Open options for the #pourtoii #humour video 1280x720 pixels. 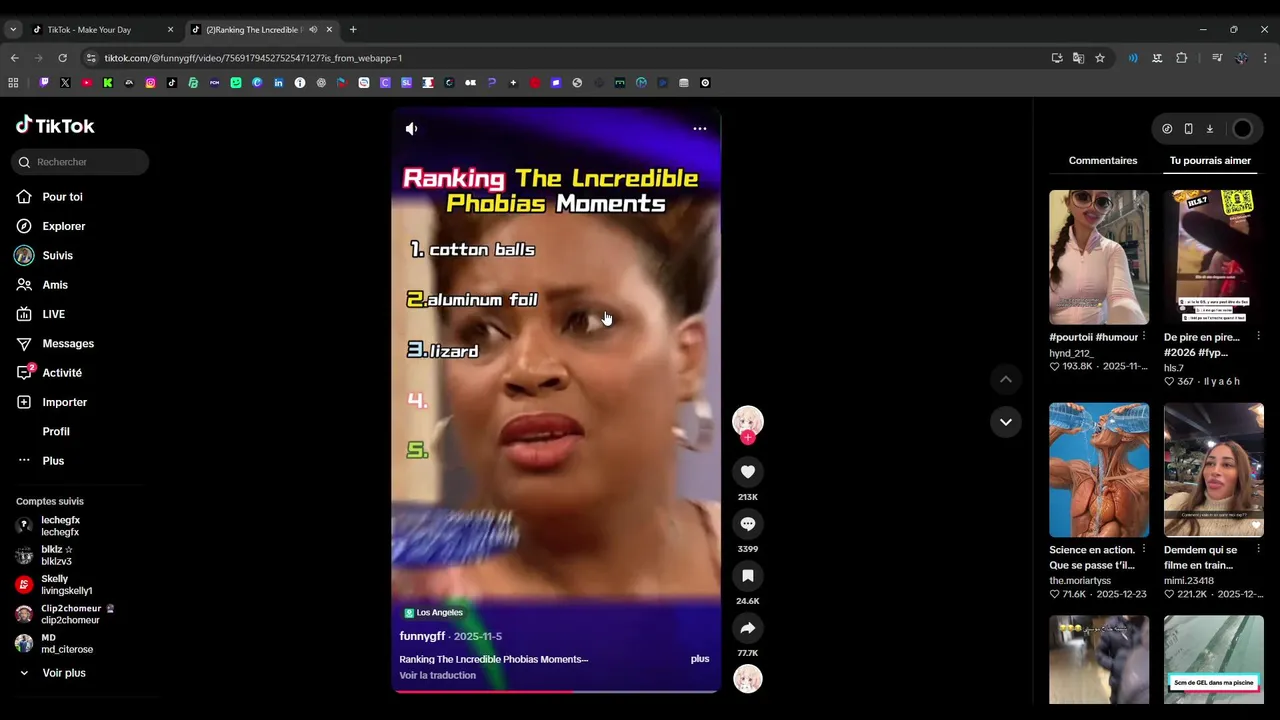(x=1144, y=337)
